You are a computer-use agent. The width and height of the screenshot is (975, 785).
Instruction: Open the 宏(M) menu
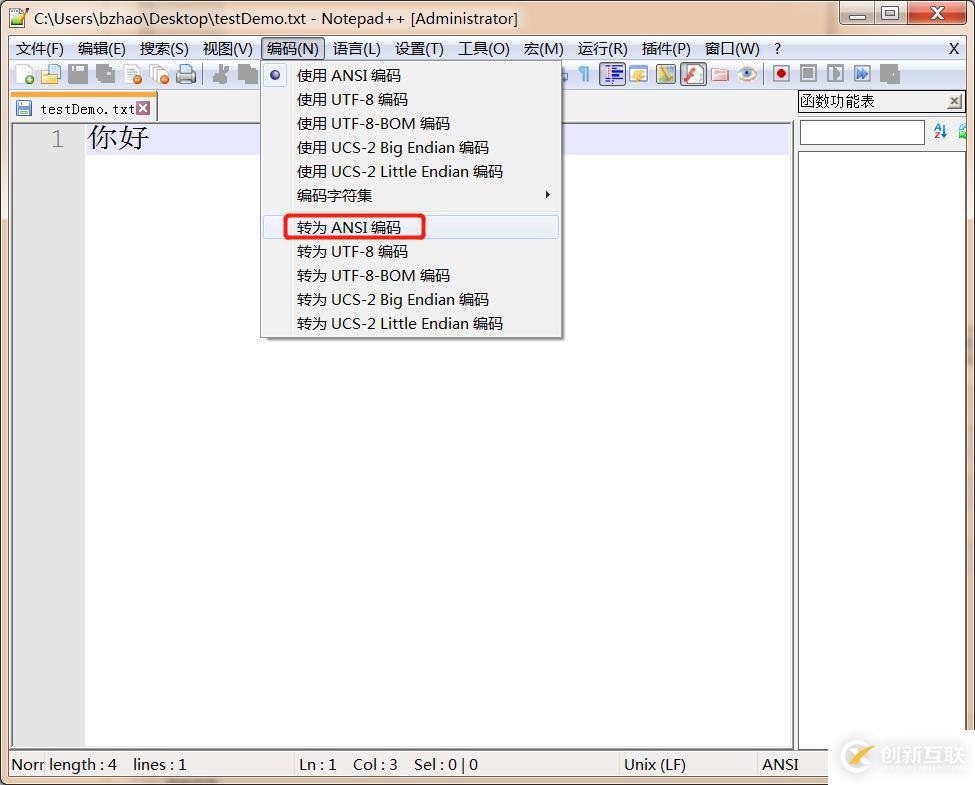click(x=543, y=49)
